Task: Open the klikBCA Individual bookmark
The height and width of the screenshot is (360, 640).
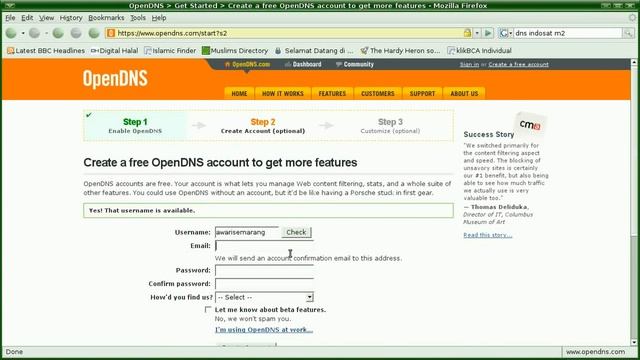Action: [x=480, y=51]
